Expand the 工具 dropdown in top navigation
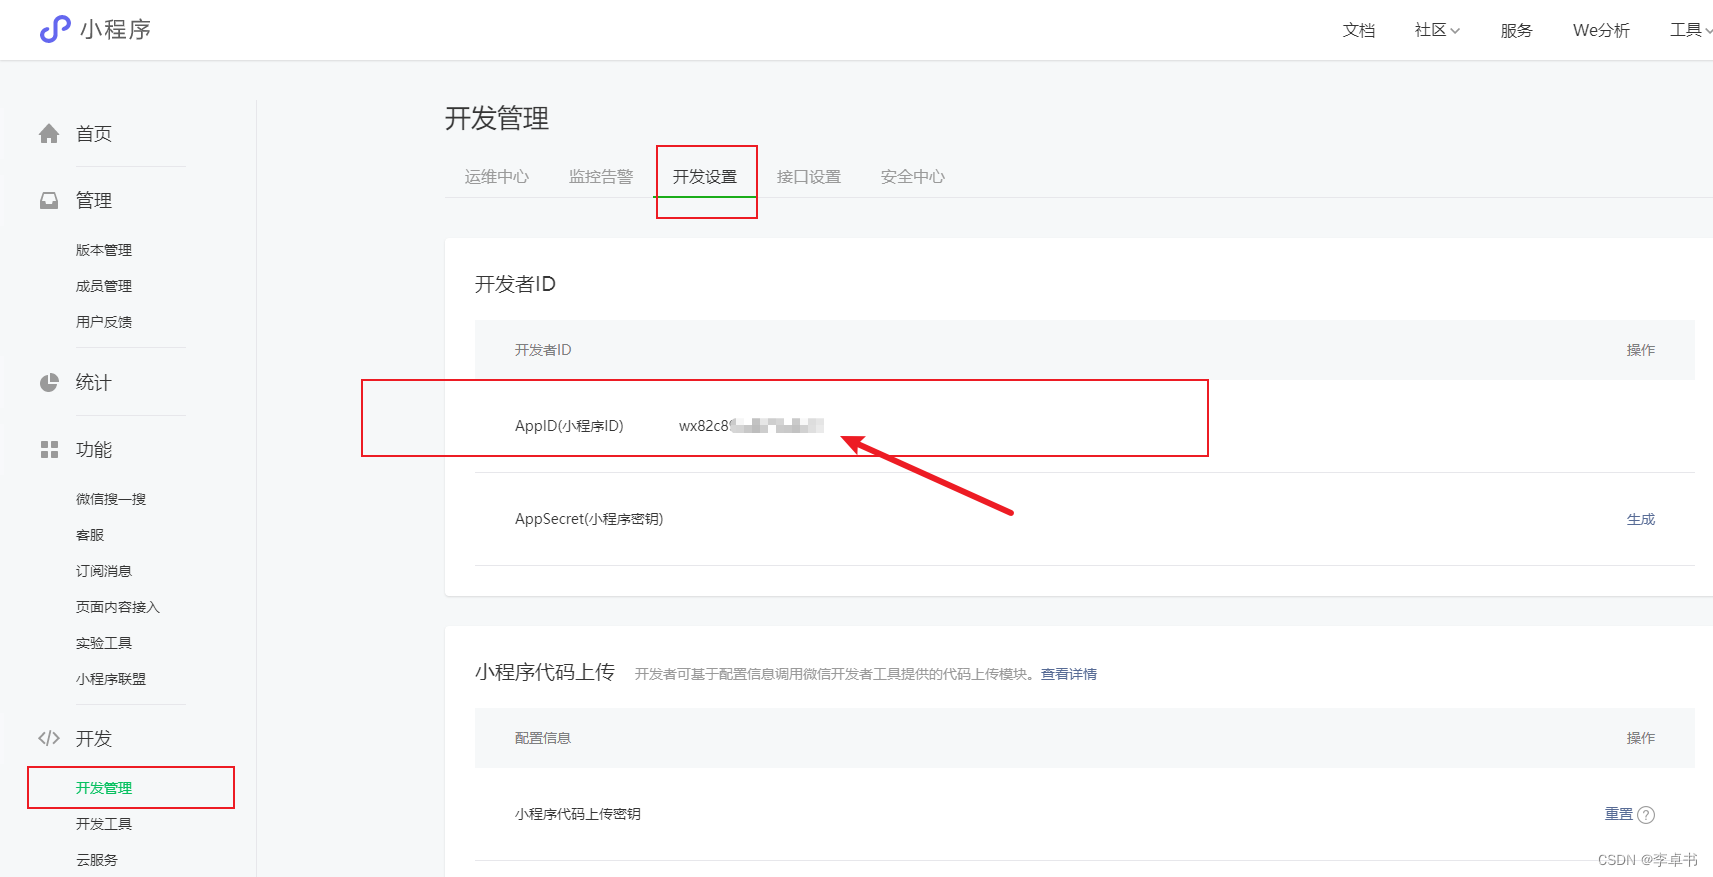 click(x=1691, y=30)
